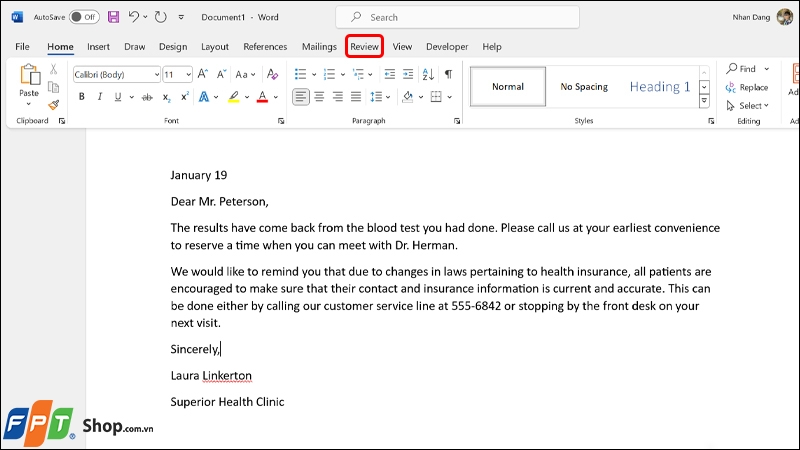Toggle Align Left
800x450 pixels.
301,97
